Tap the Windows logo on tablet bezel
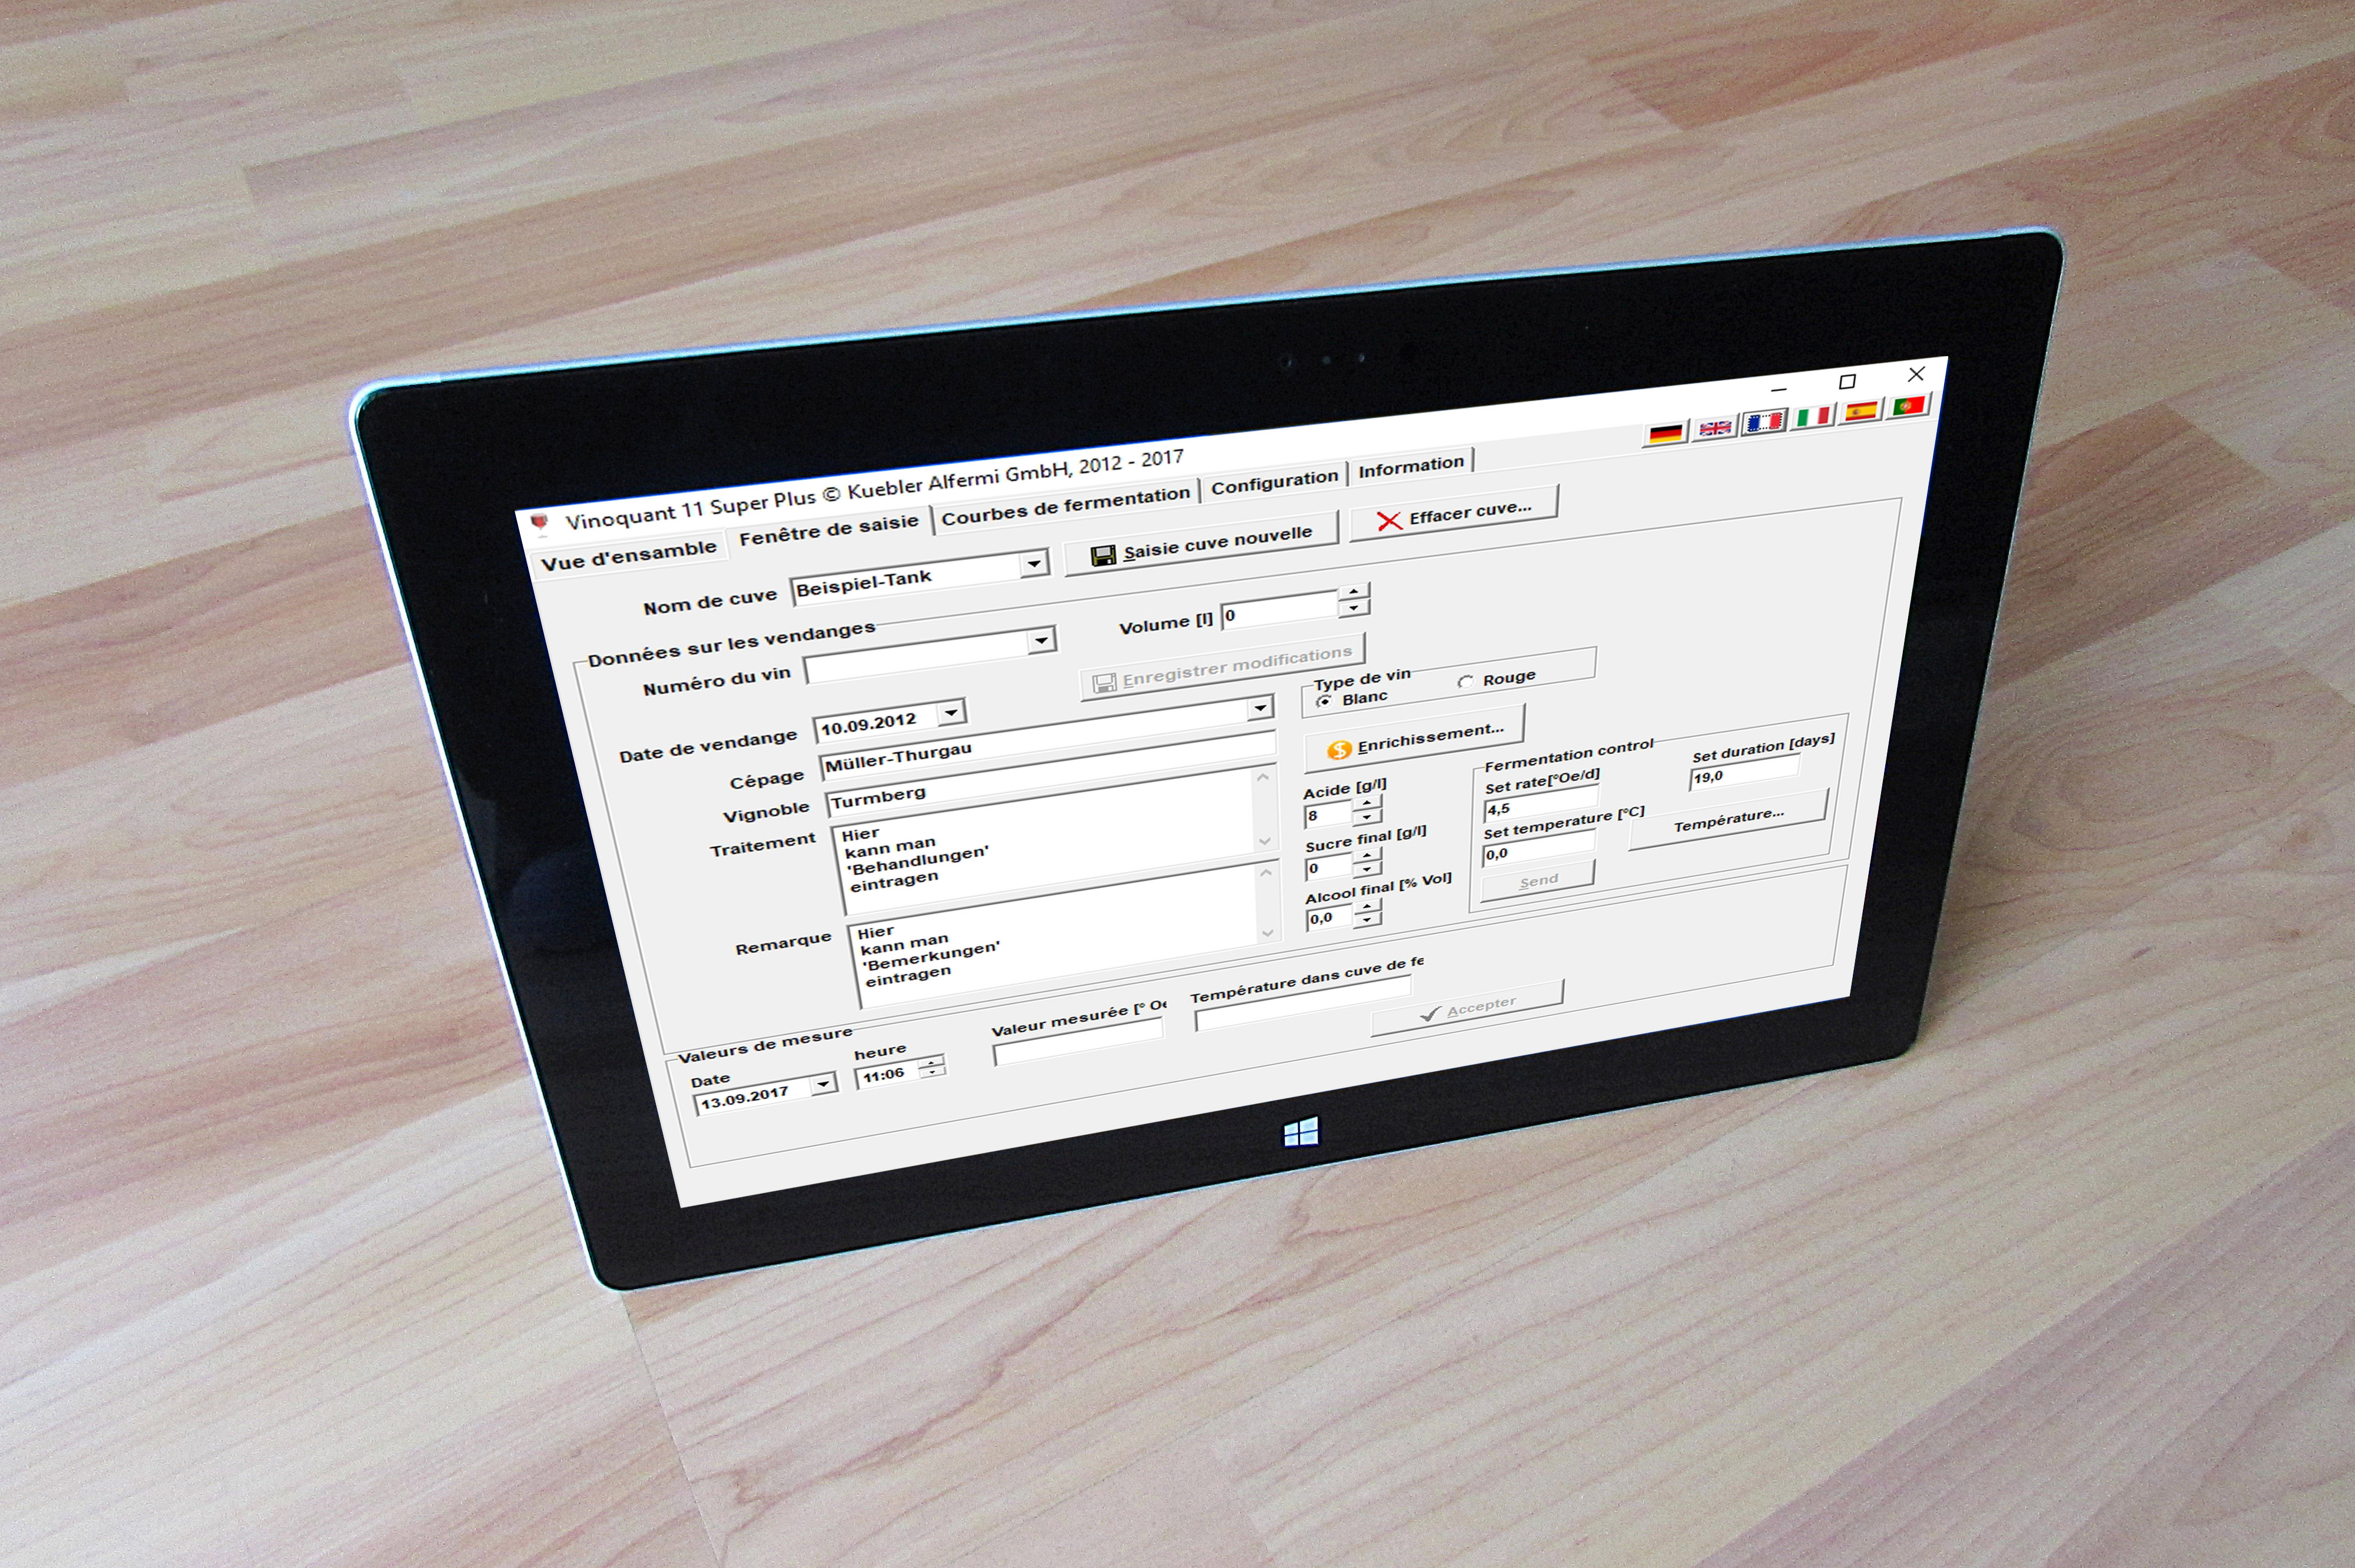Image resolution: width=2355 pixels, height=1568 pixels. [1301, 1132]
